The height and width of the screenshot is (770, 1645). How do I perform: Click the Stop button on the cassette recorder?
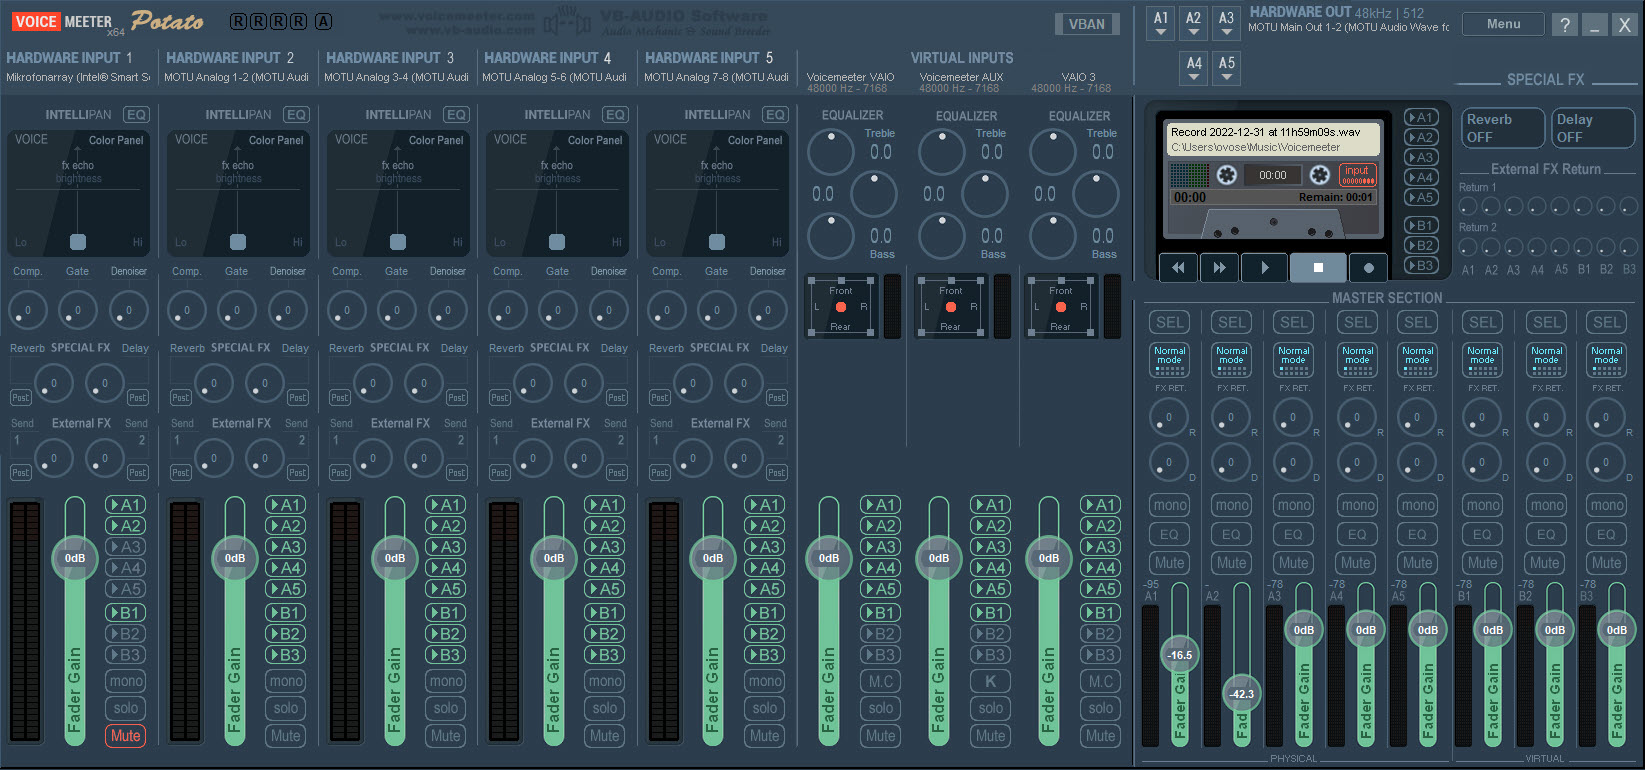1317,267
